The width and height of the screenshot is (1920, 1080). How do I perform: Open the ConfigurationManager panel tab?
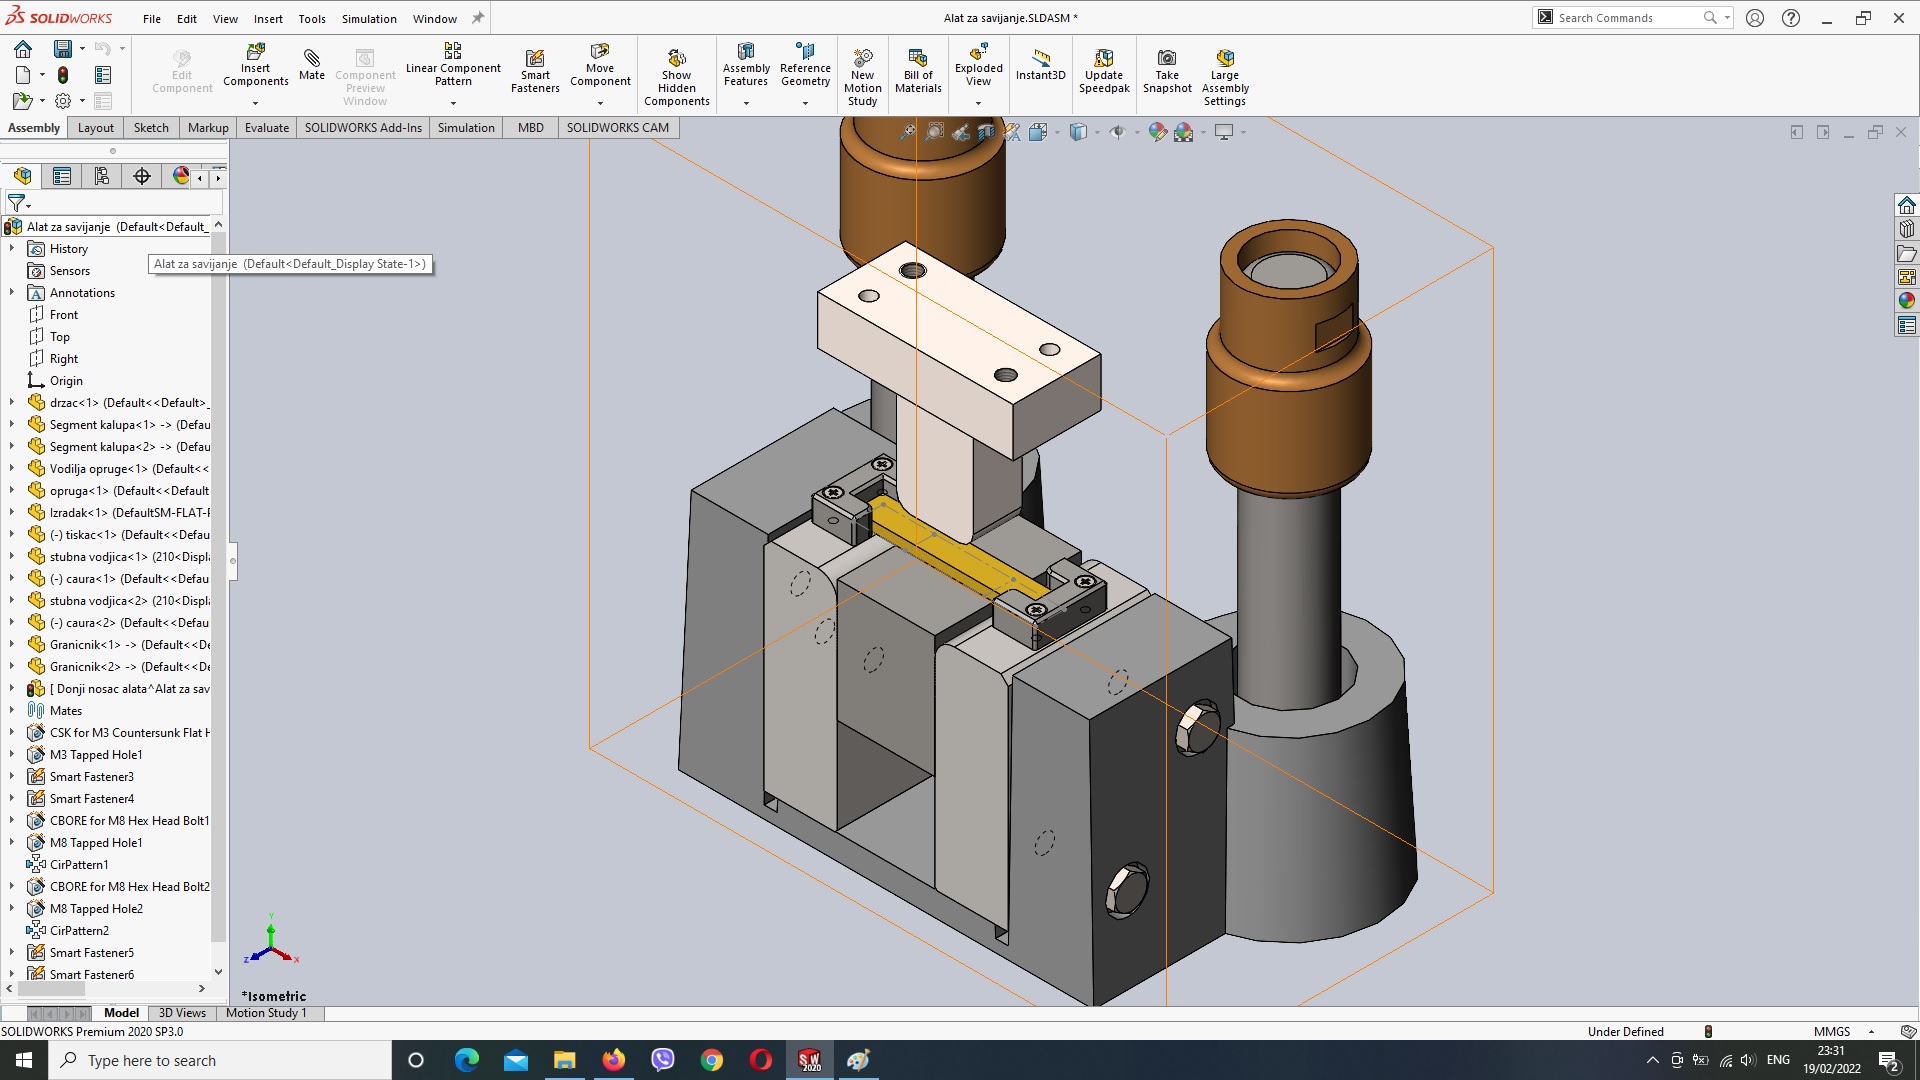[102, 176]
